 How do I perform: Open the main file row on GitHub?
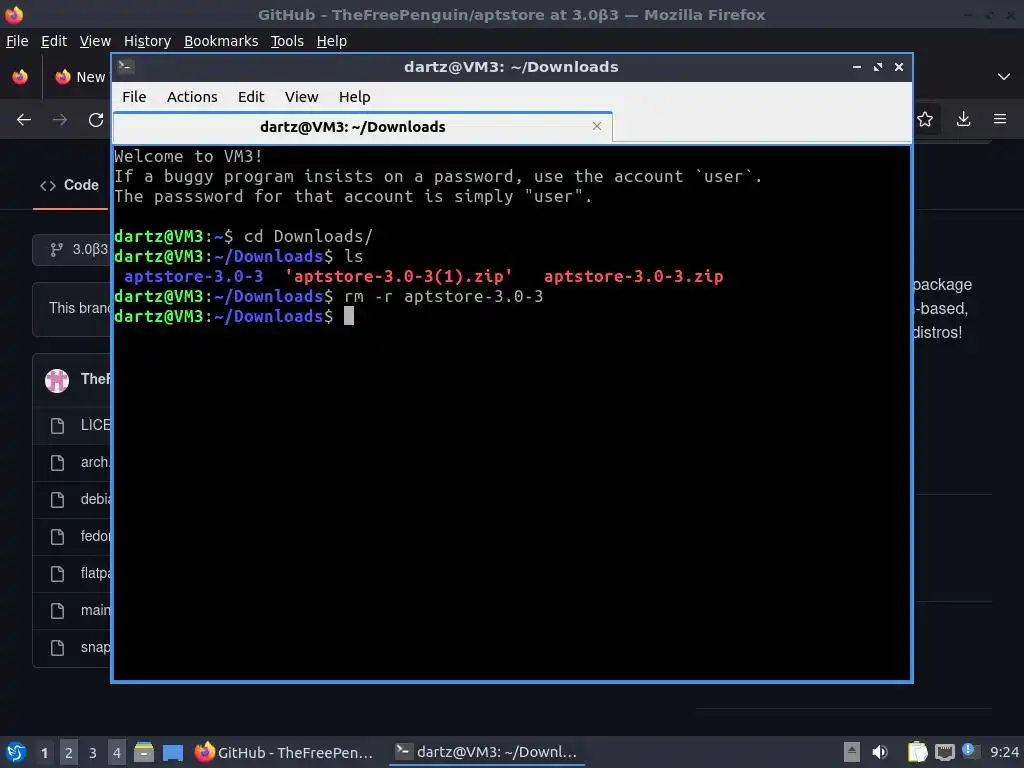point(72,611)
